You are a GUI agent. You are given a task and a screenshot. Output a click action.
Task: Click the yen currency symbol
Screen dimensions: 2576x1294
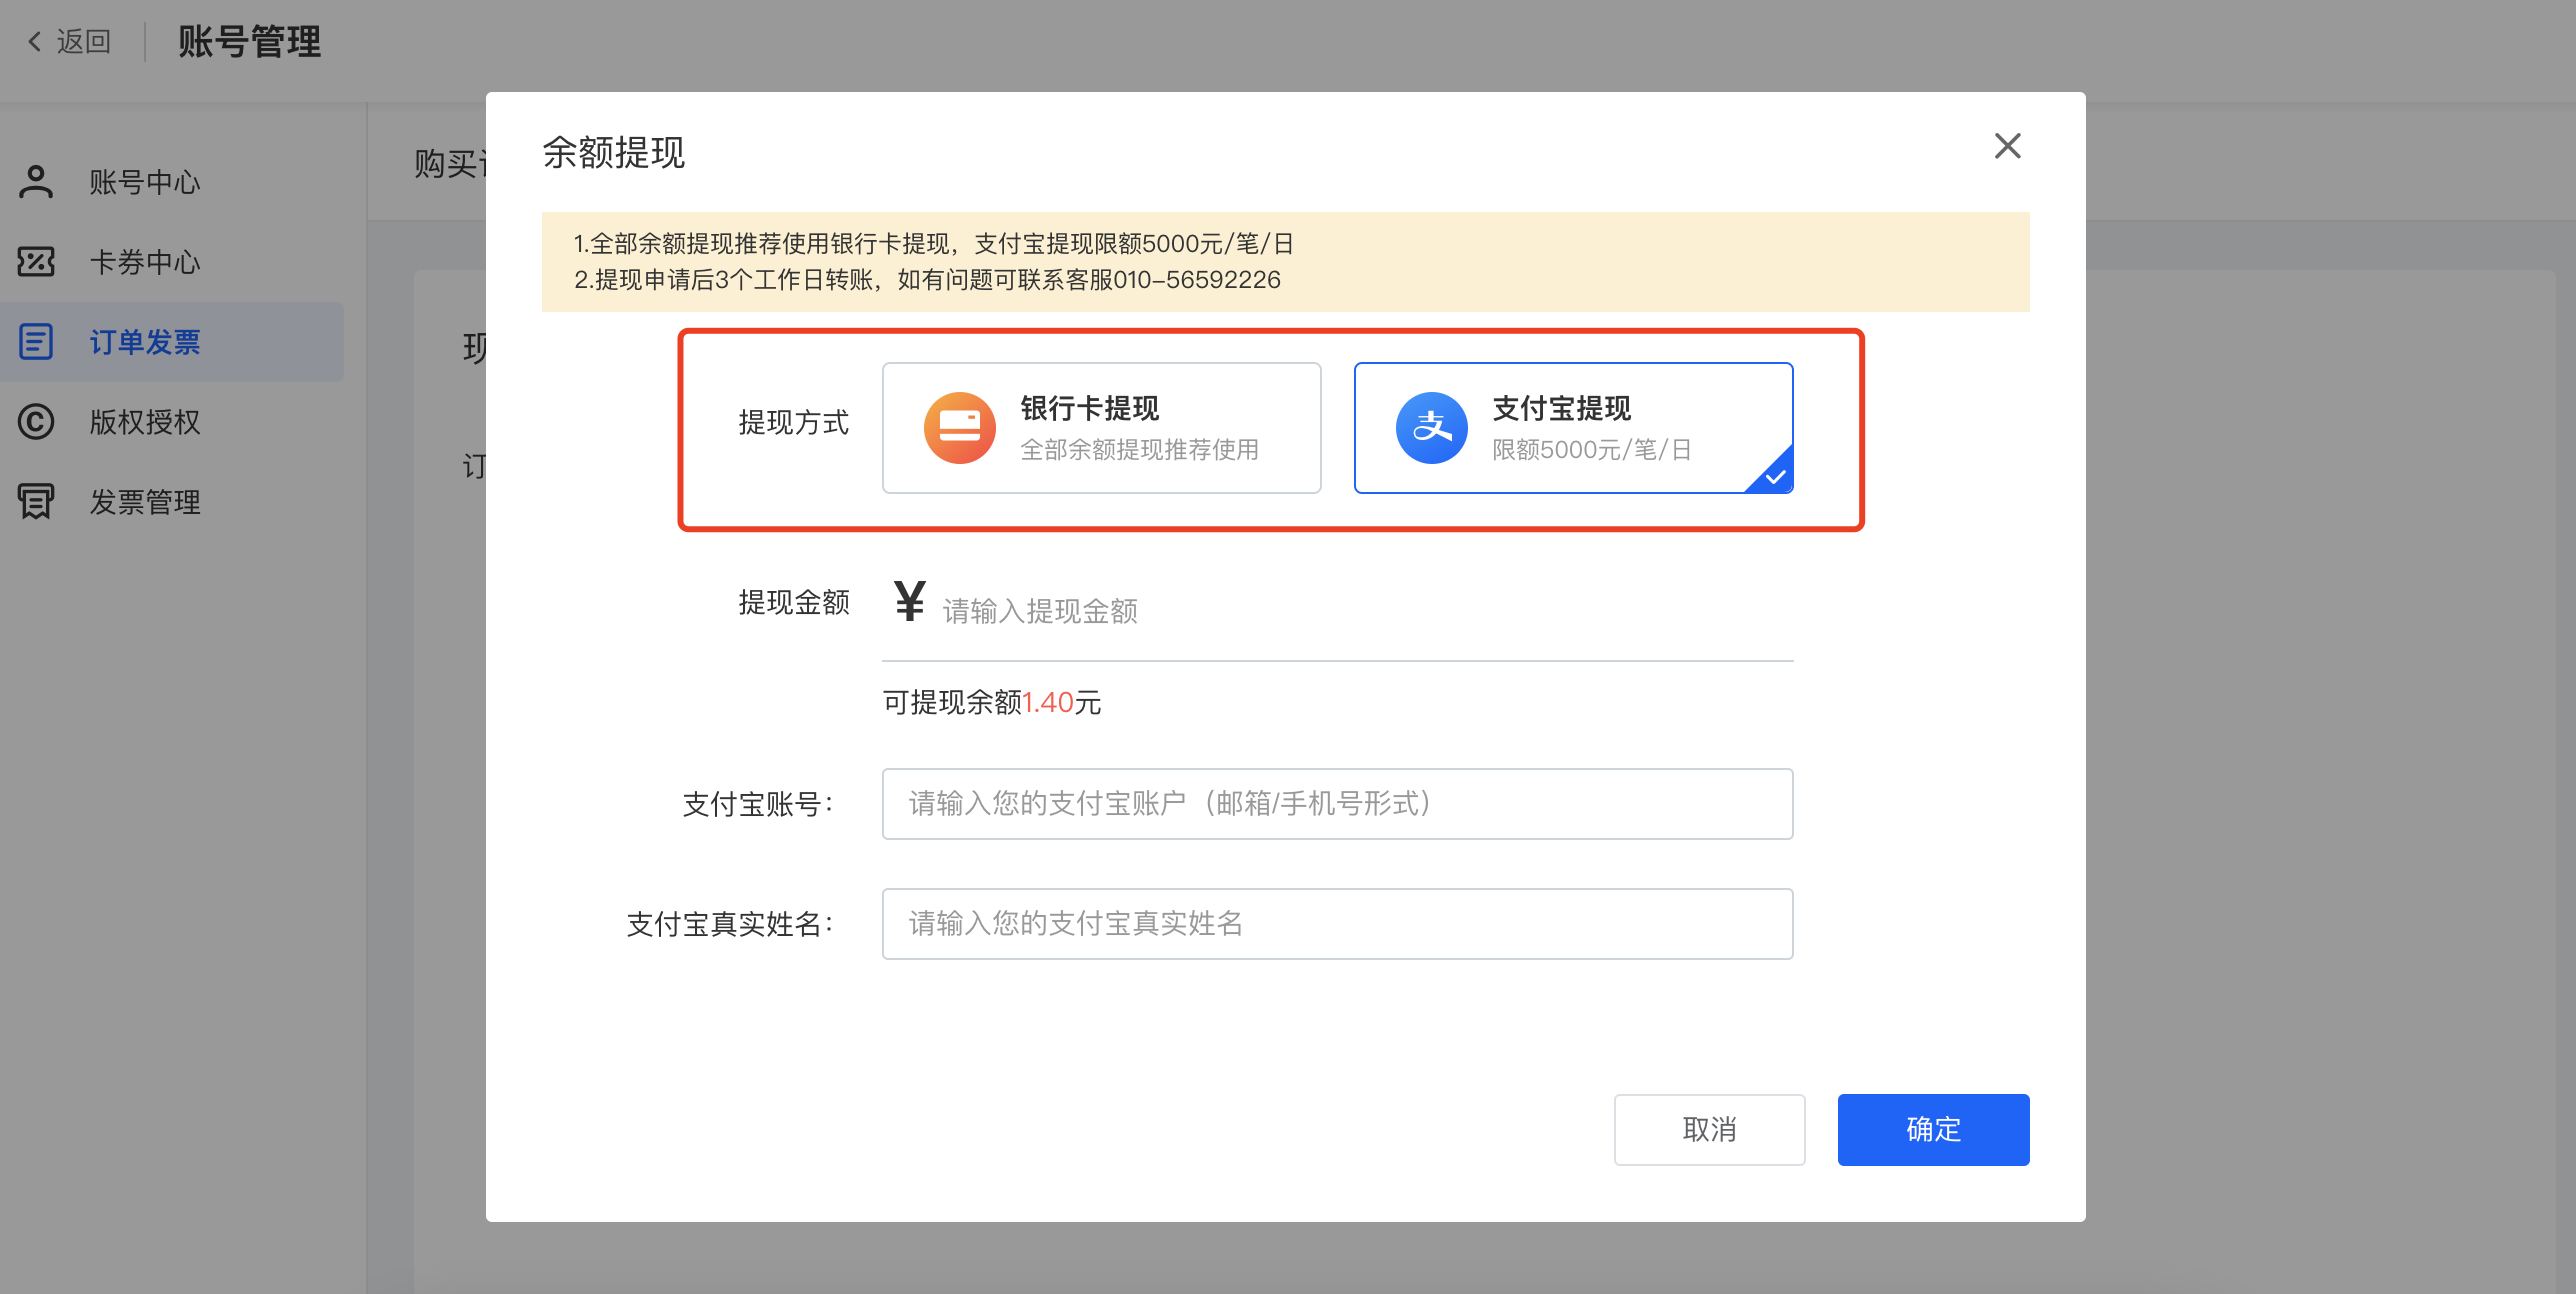point(909,602)
